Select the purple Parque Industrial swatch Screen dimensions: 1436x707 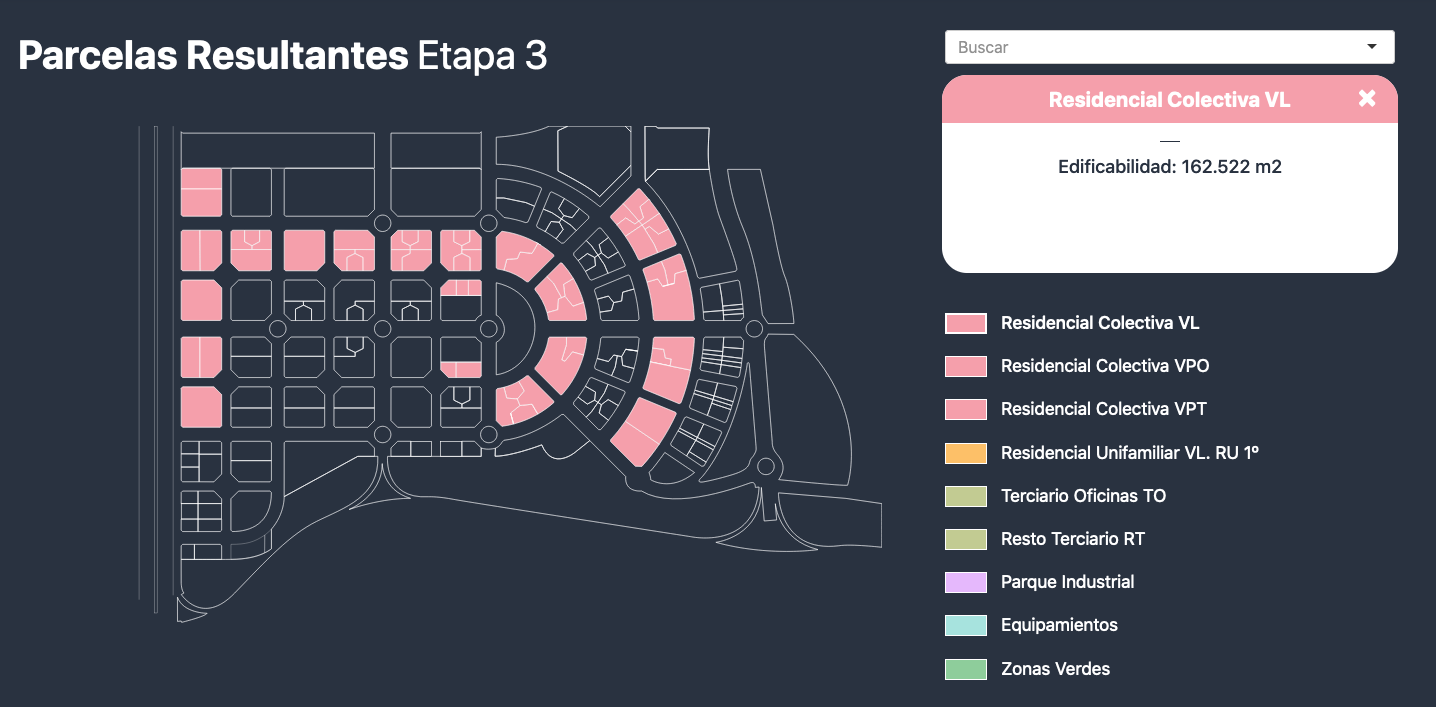coord(966,582)
